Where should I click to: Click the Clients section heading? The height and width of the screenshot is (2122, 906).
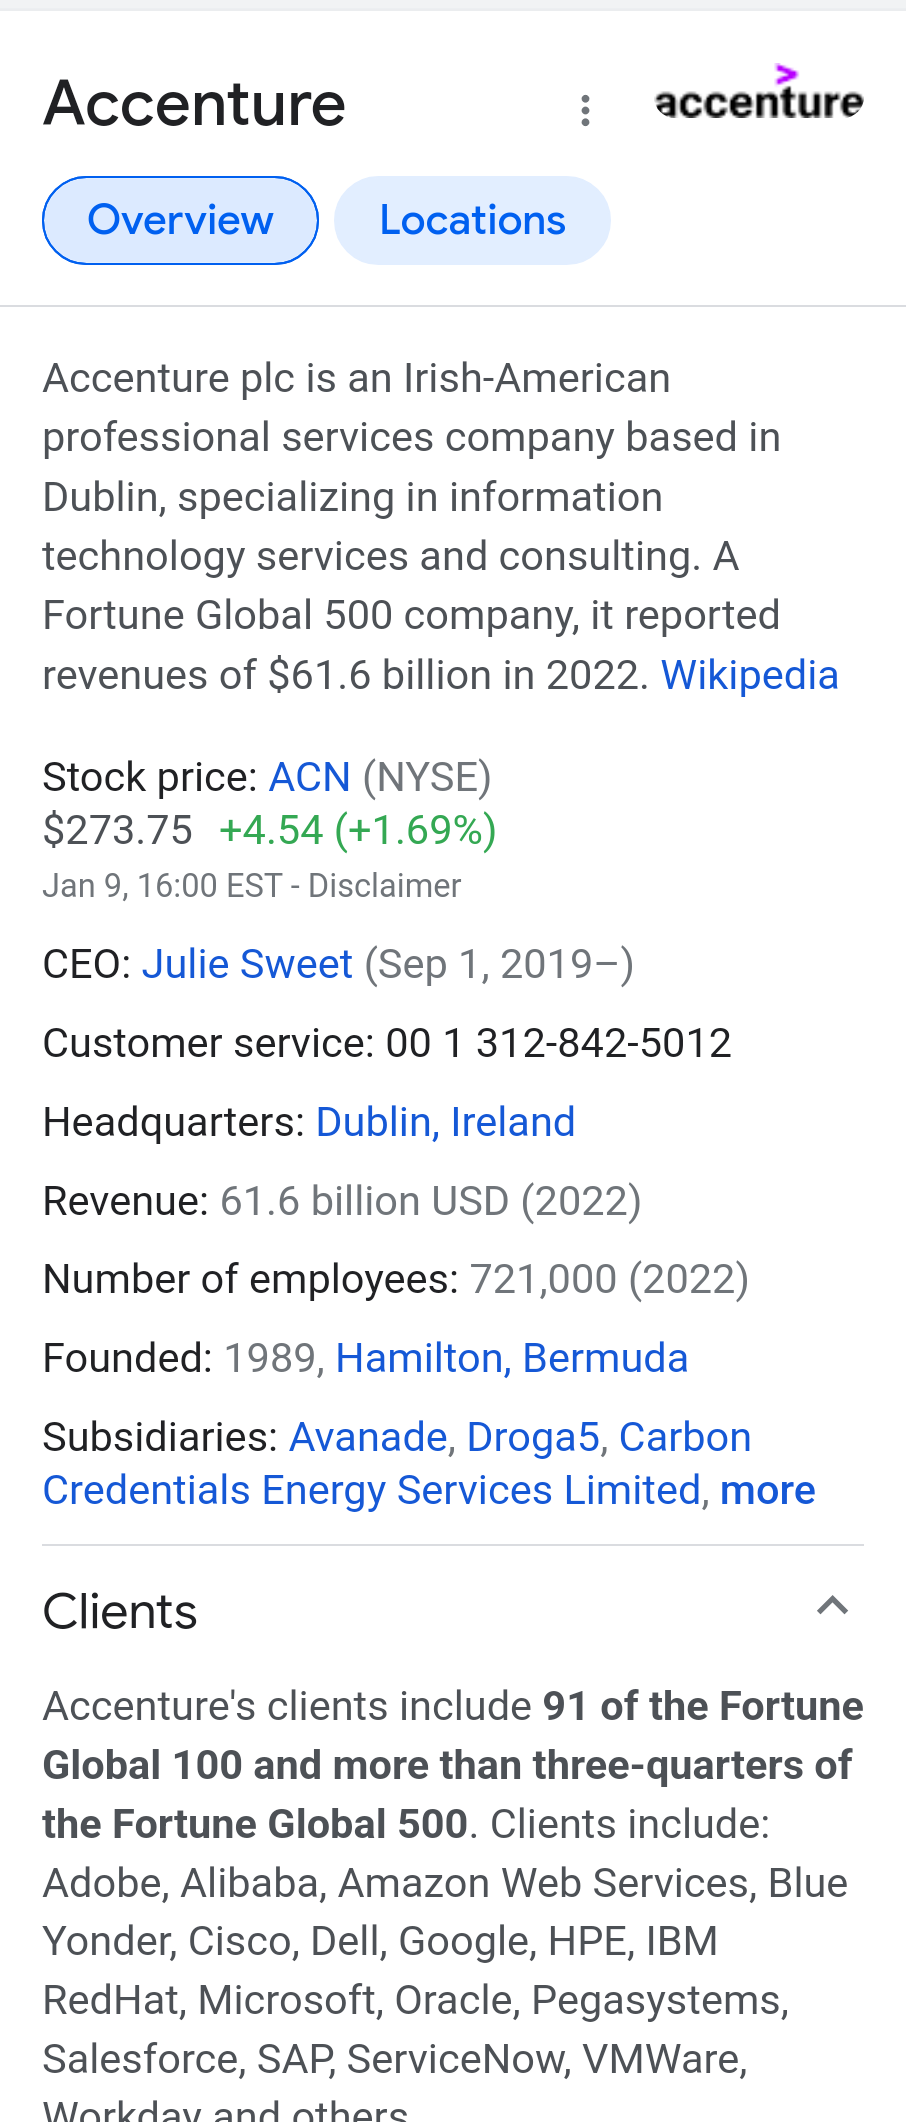tap(120, 1612)
